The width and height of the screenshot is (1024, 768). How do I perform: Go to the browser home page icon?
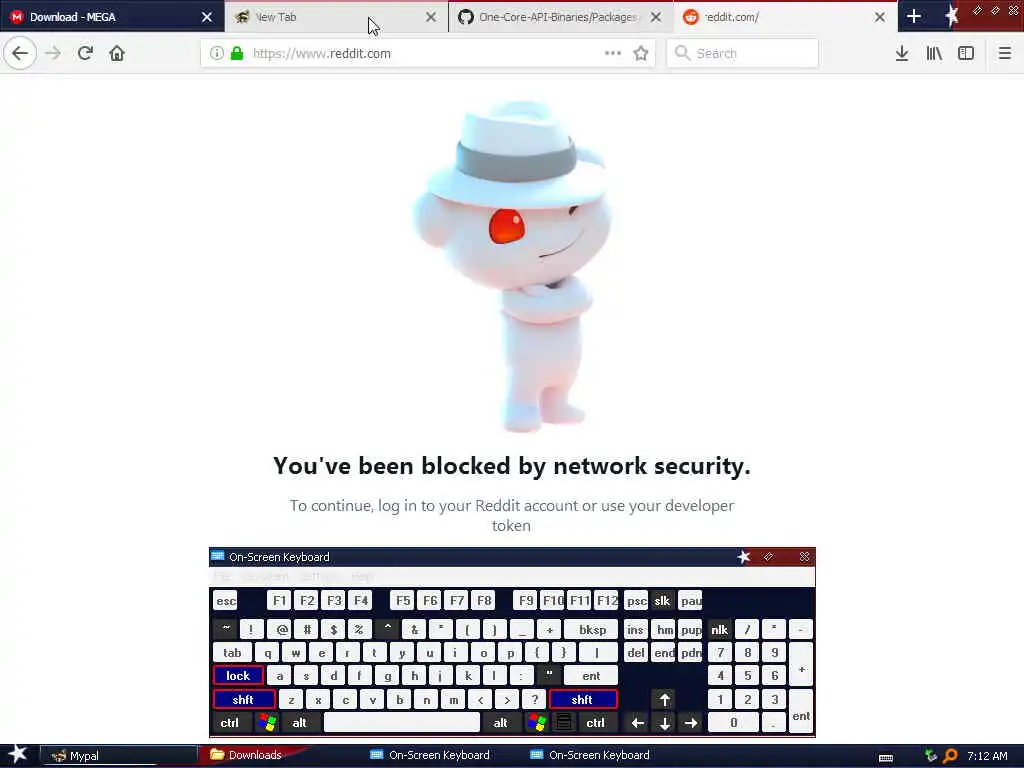(x=117, y=53)
